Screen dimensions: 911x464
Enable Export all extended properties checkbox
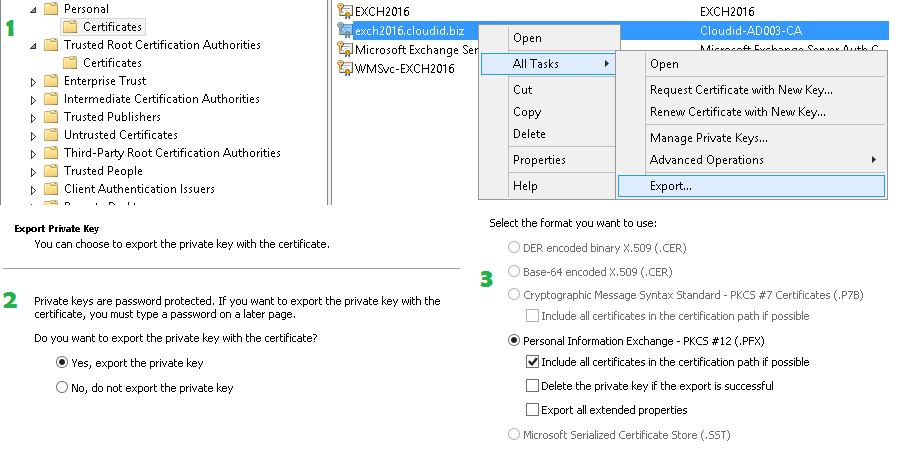[532, 410]
